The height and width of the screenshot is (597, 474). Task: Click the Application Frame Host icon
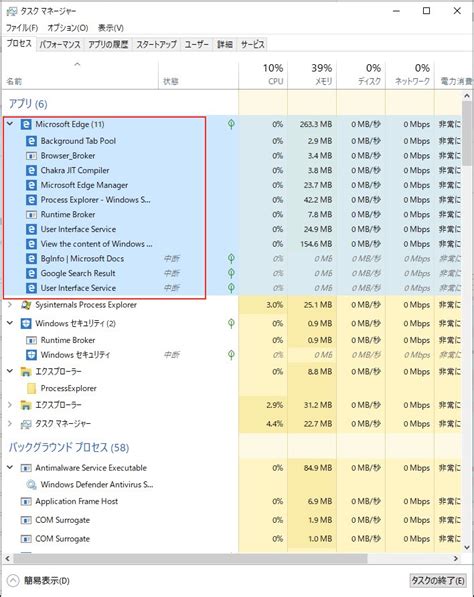tap(26, 501)
